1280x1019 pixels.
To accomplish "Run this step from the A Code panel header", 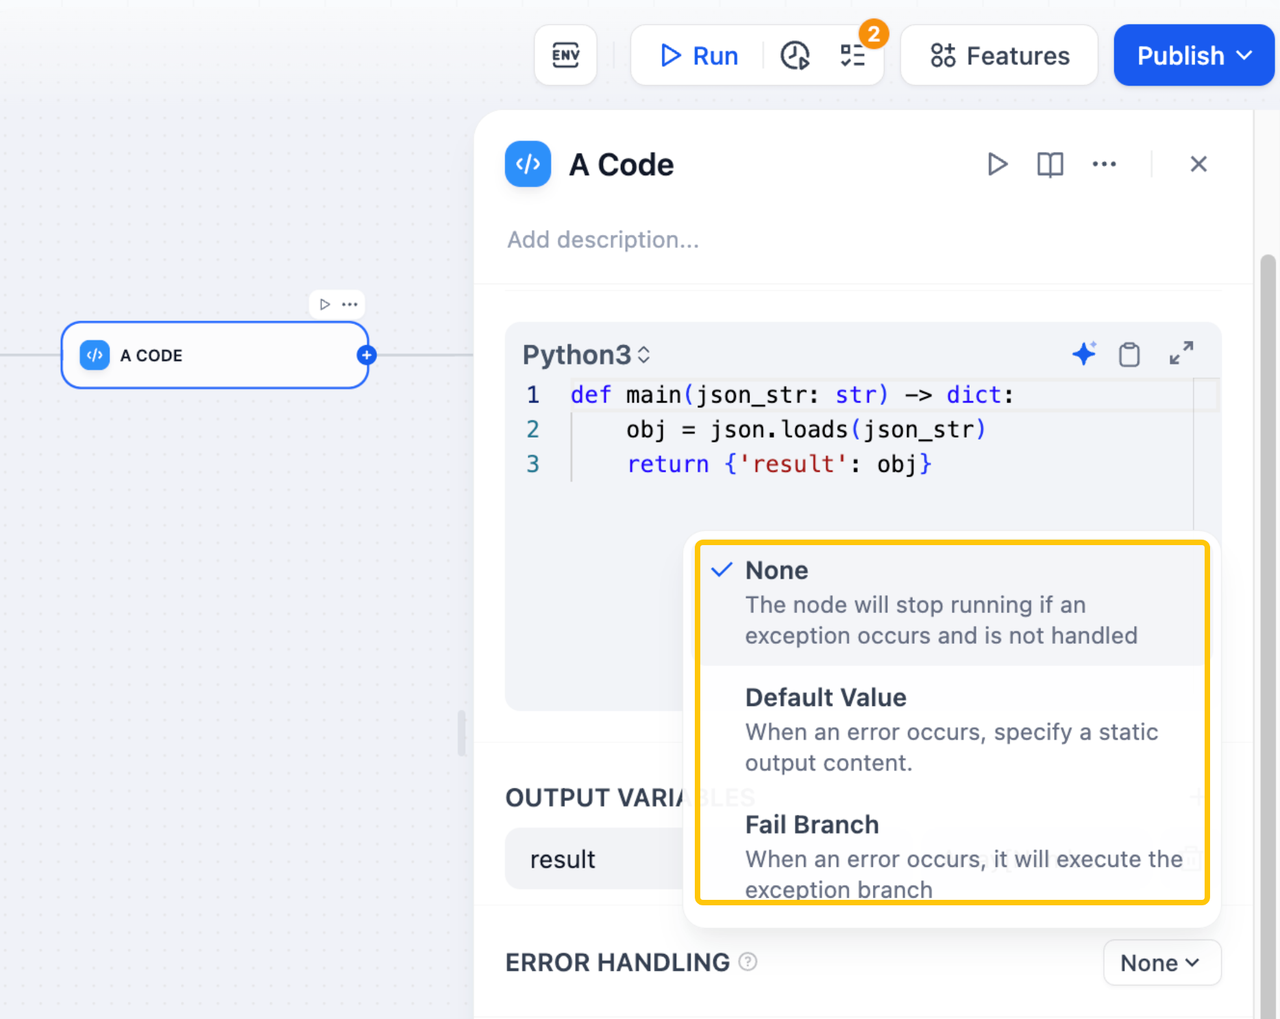I will (x=997, y=164).
